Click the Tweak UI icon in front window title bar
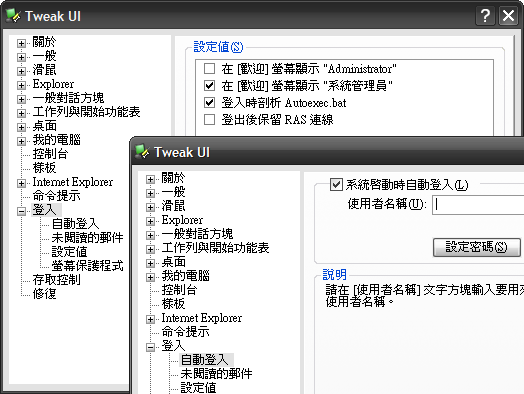Viewport: 524px width, 394px height. pos(142,152)
